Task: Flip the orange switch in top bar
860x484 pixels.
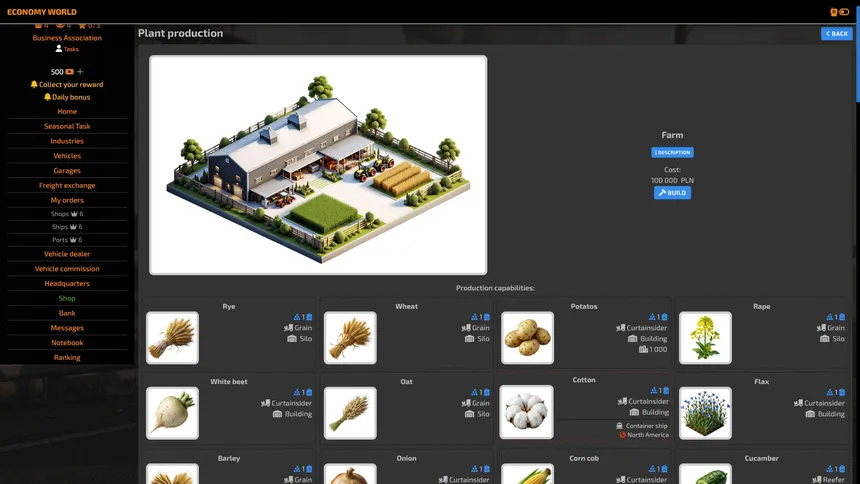Action: [844, 12]
